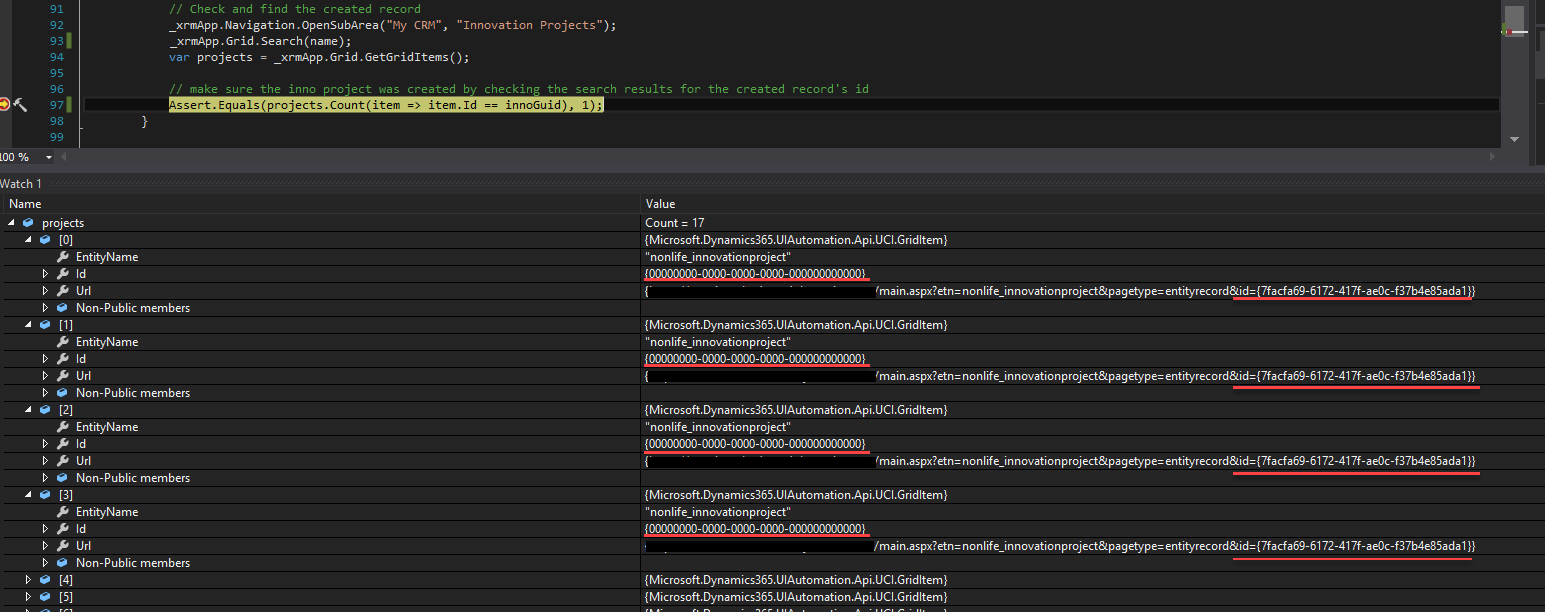Click the green change-tracking bar beside line 93
1545x612 pixels.
tap(67, 40)
